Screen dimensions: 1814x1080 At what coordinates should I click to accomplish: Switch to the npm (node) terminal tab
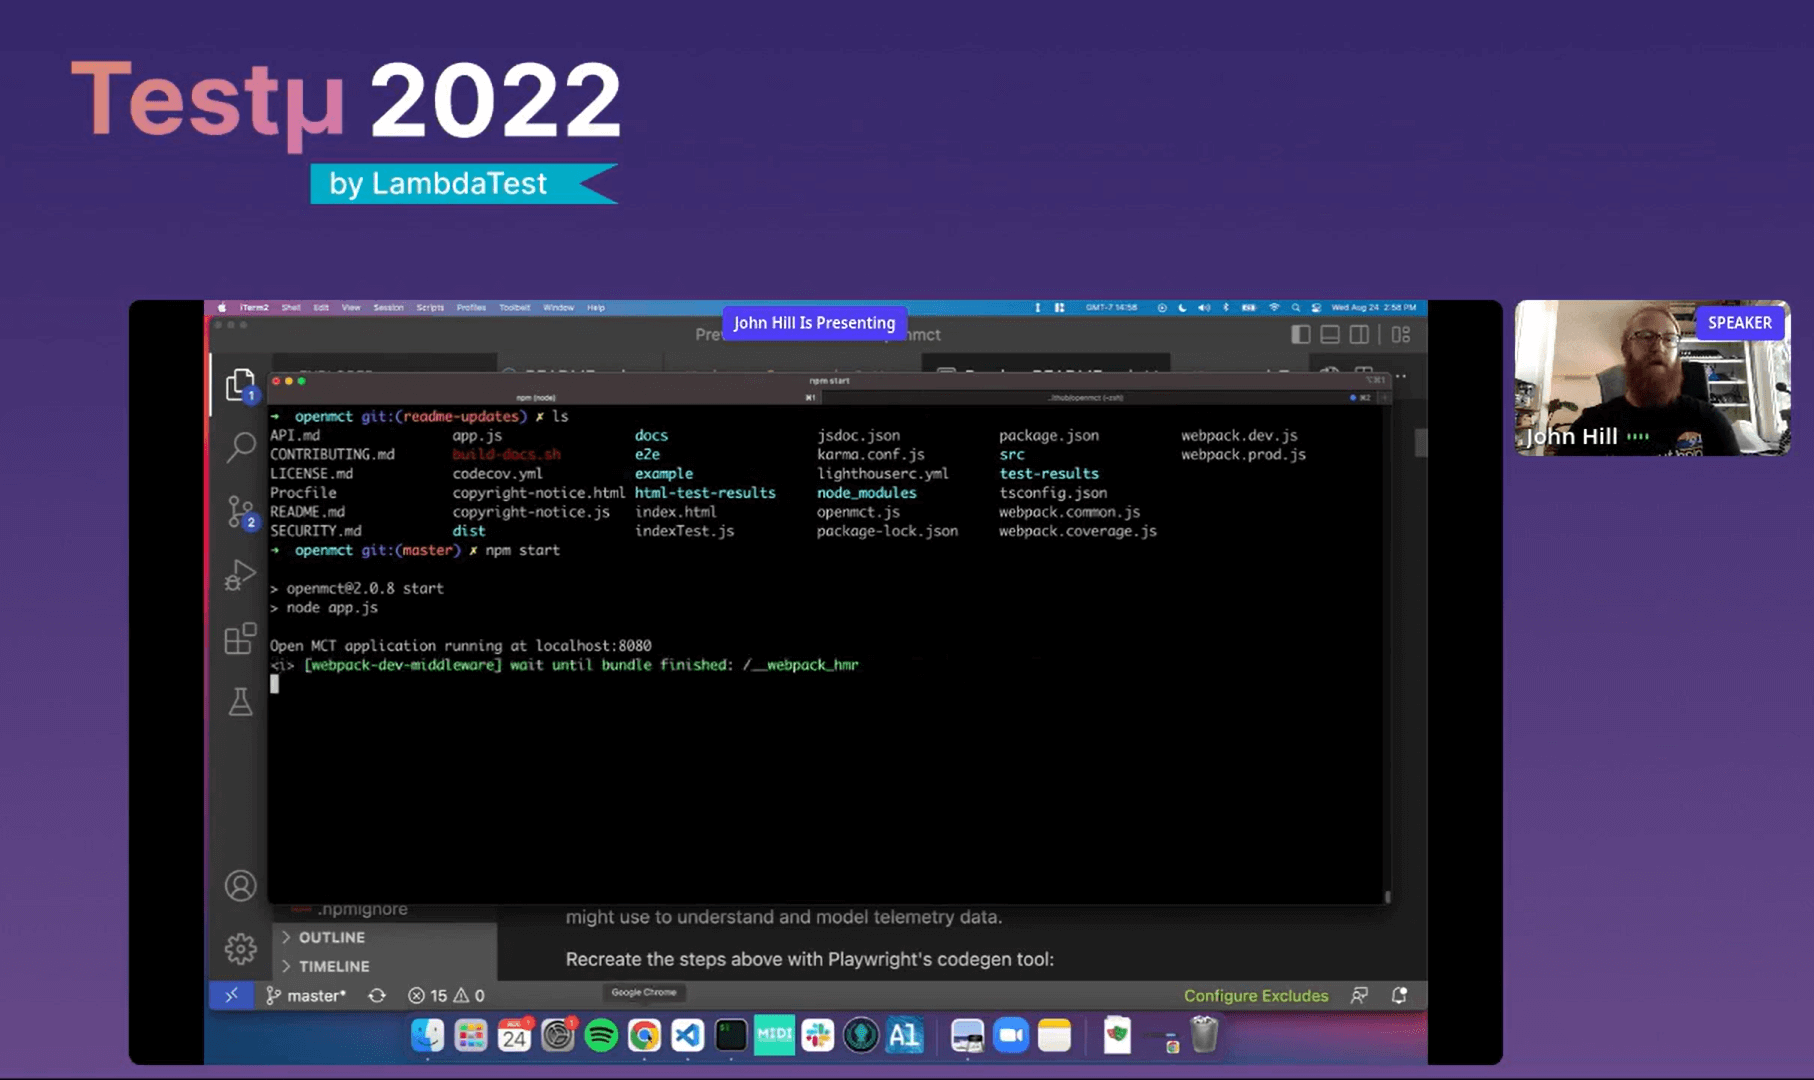(536, 397)
